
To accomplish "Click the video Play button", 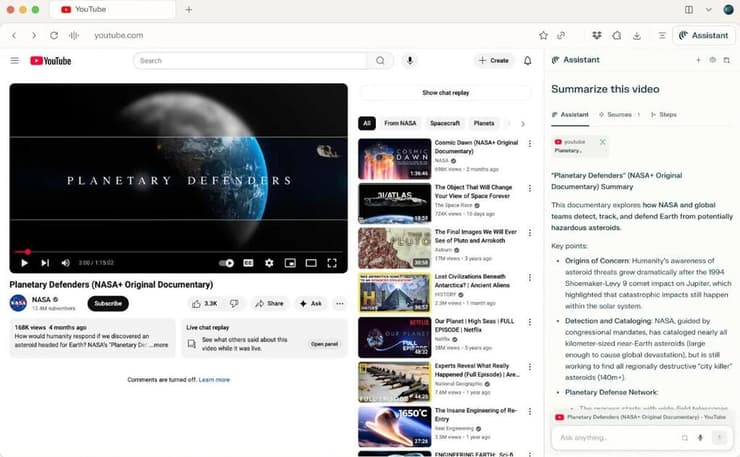I will [24, 263].
